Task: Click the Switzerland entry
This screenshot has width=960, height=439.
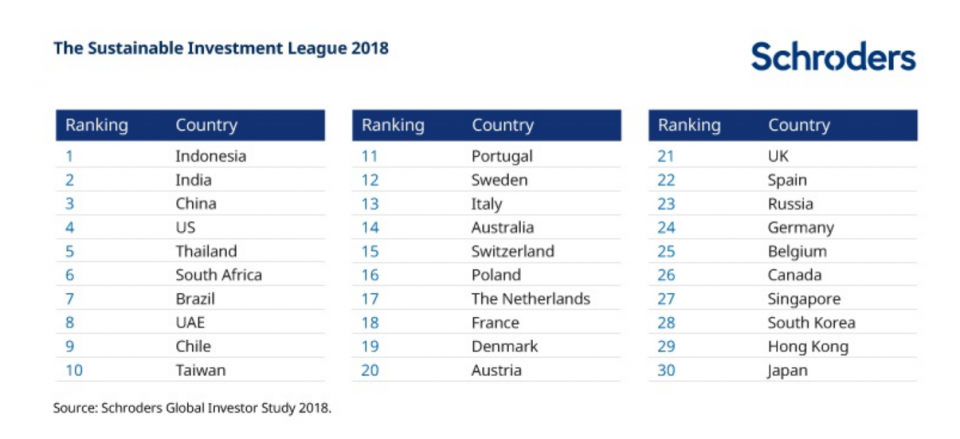Action: click(x=512, y=251)
